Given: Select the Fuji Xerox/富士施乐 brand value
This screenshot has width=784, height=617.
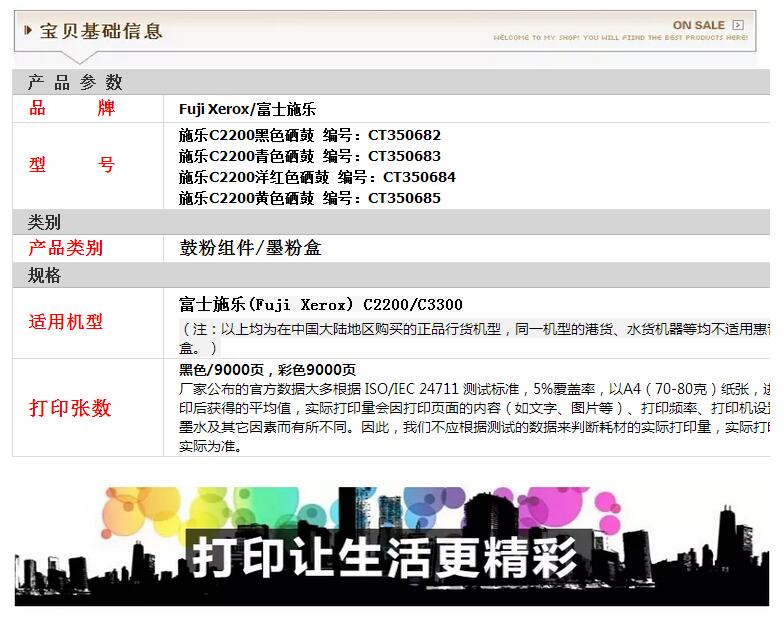Looking at the screenshot, I should pos(248,109).
